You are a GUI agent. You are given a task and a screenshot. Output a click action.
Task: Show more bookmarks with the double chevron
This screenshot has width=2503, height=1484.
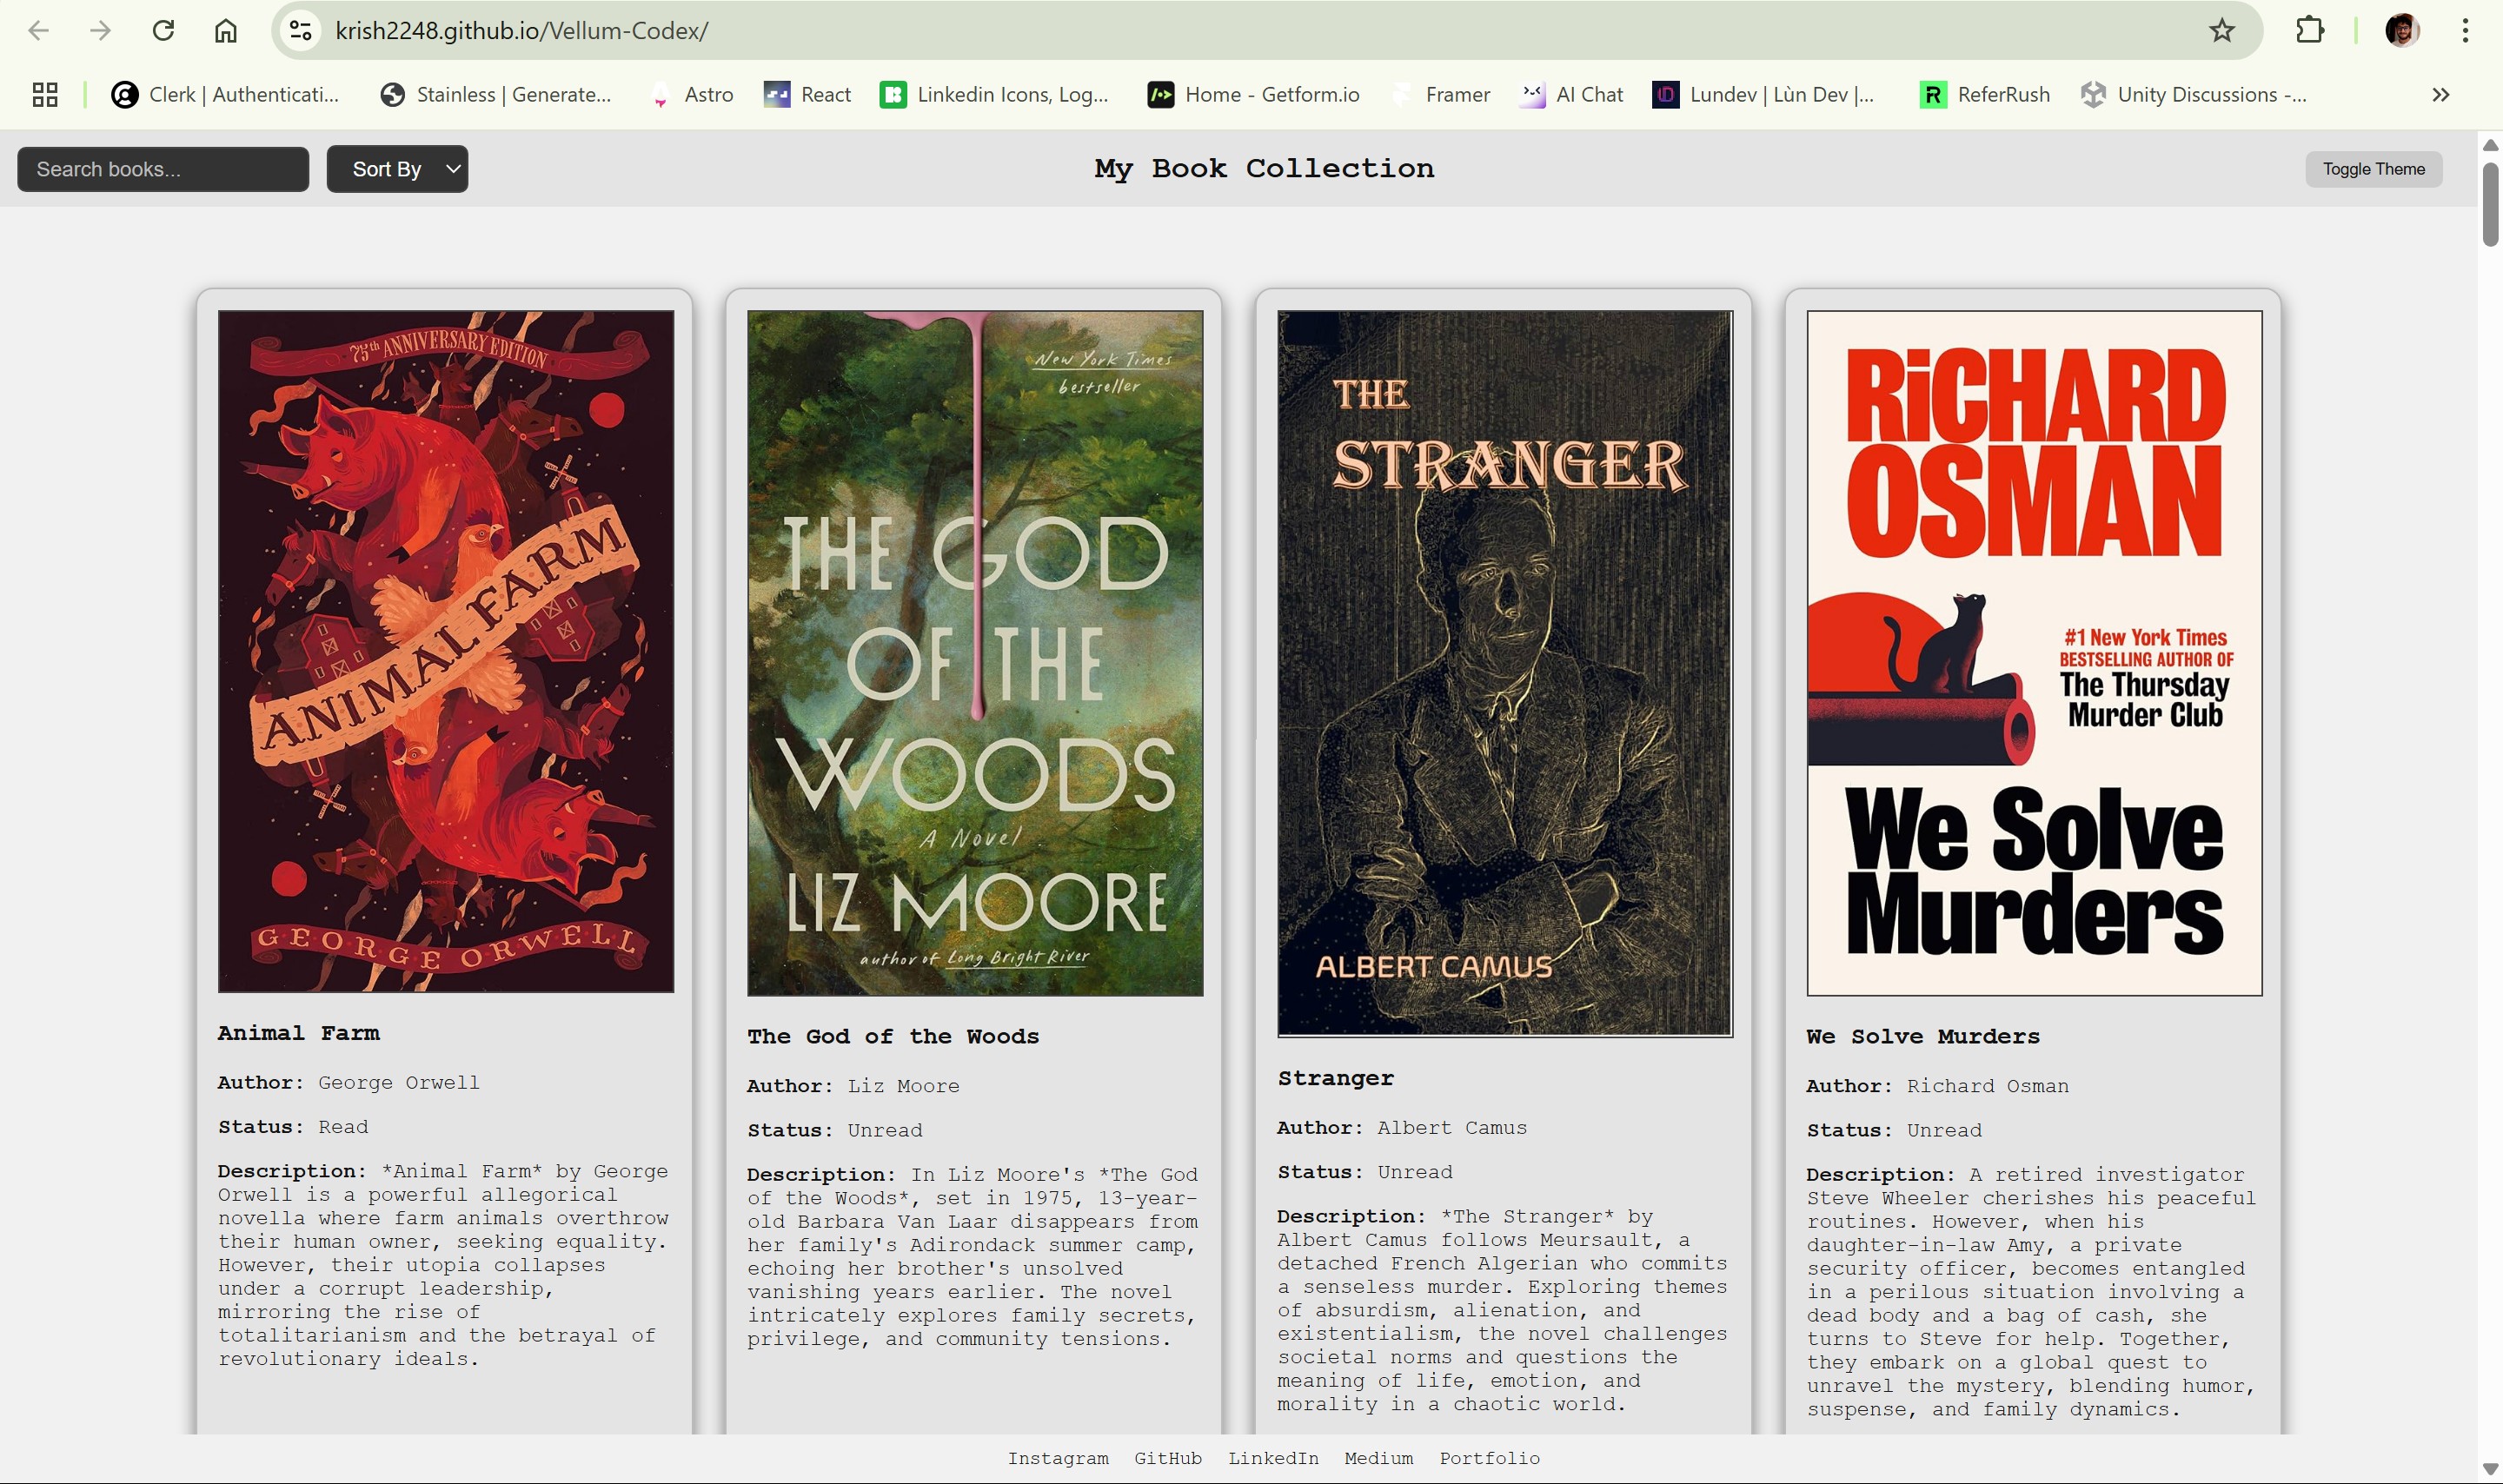2441,95
